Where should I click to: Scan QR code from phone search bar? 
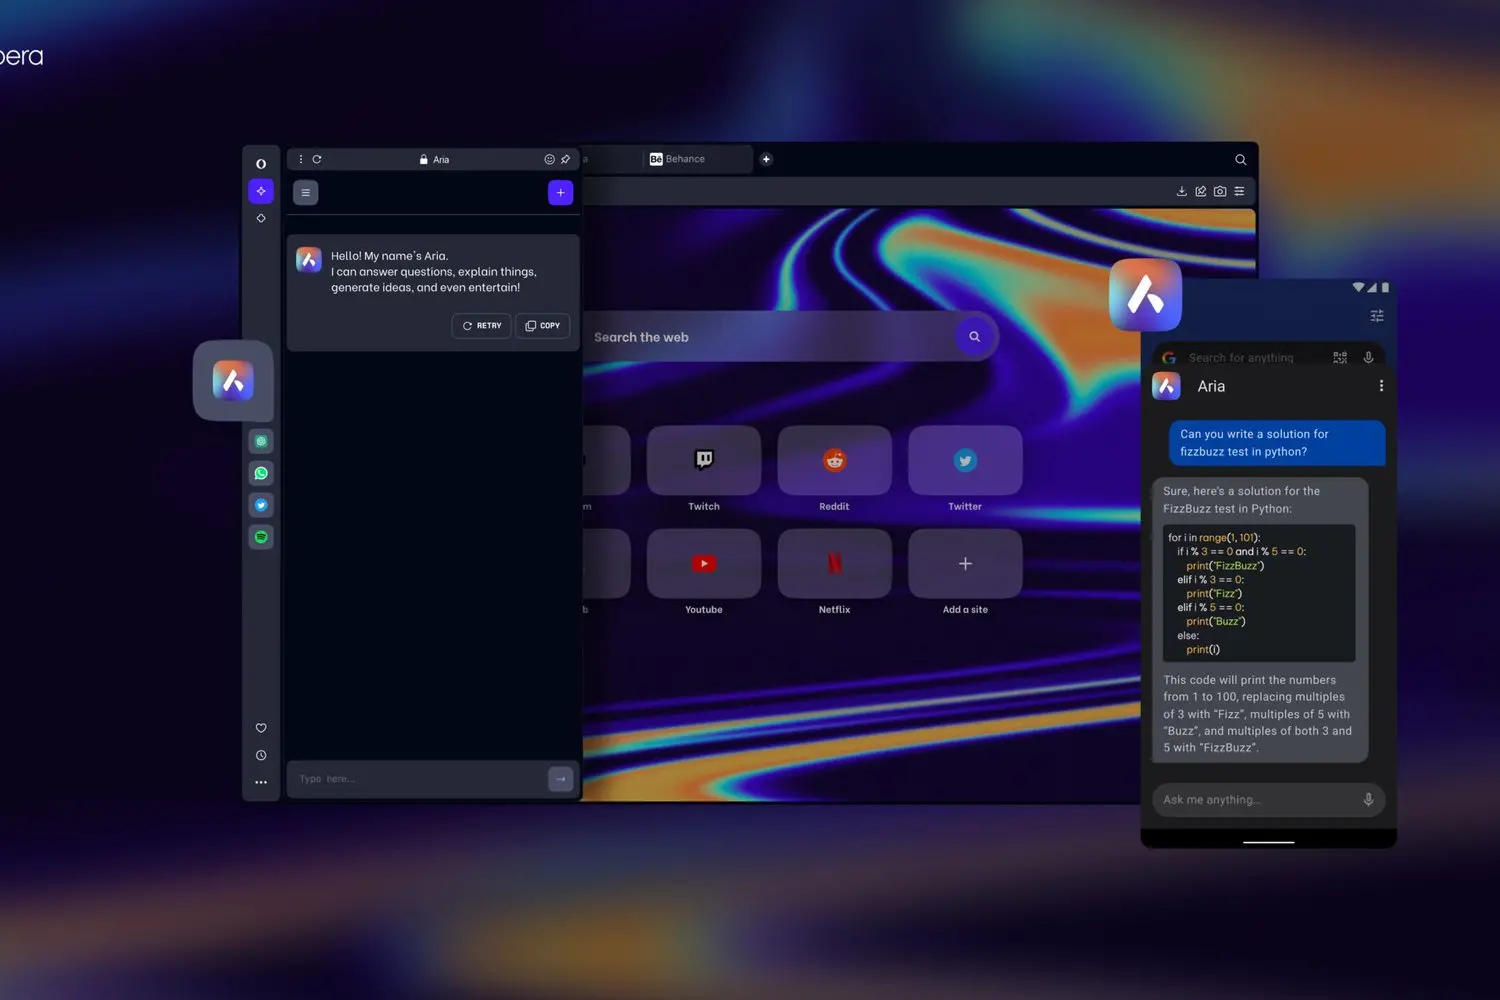(1340, 358)
